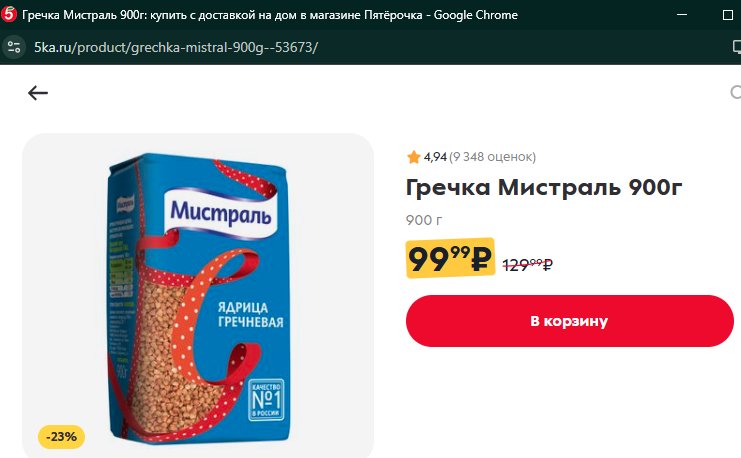Open site information icon in address bar

tap(14, 47)
